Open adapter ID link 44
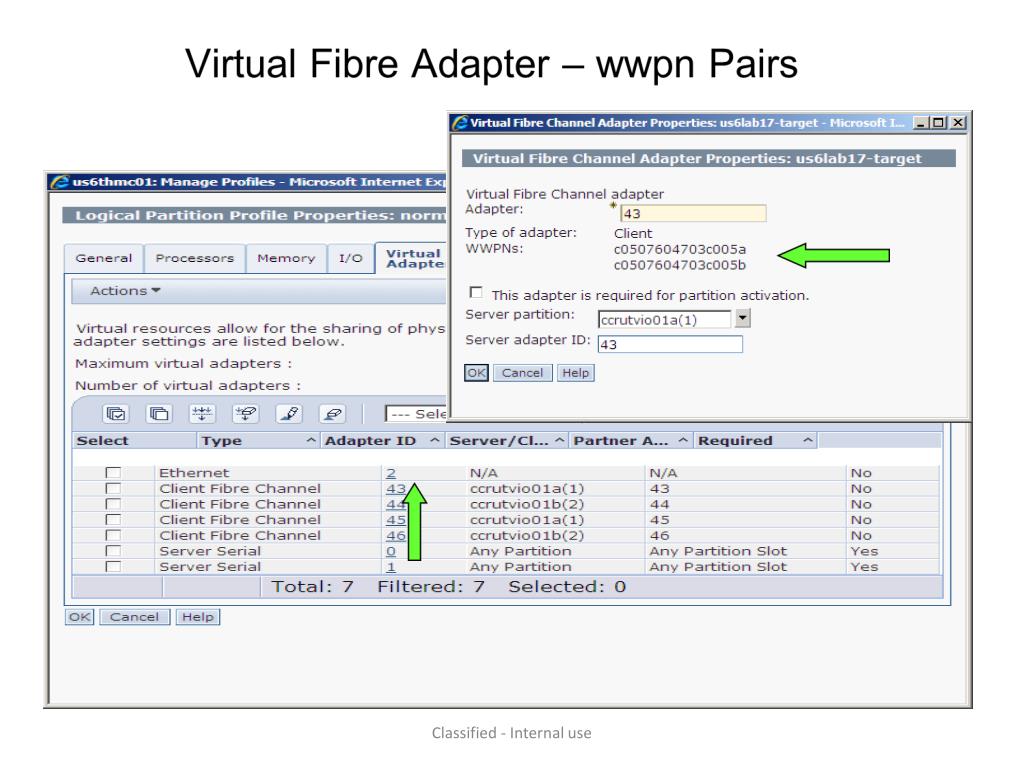This screenshot has height=768, width=1024. (396, 504)
